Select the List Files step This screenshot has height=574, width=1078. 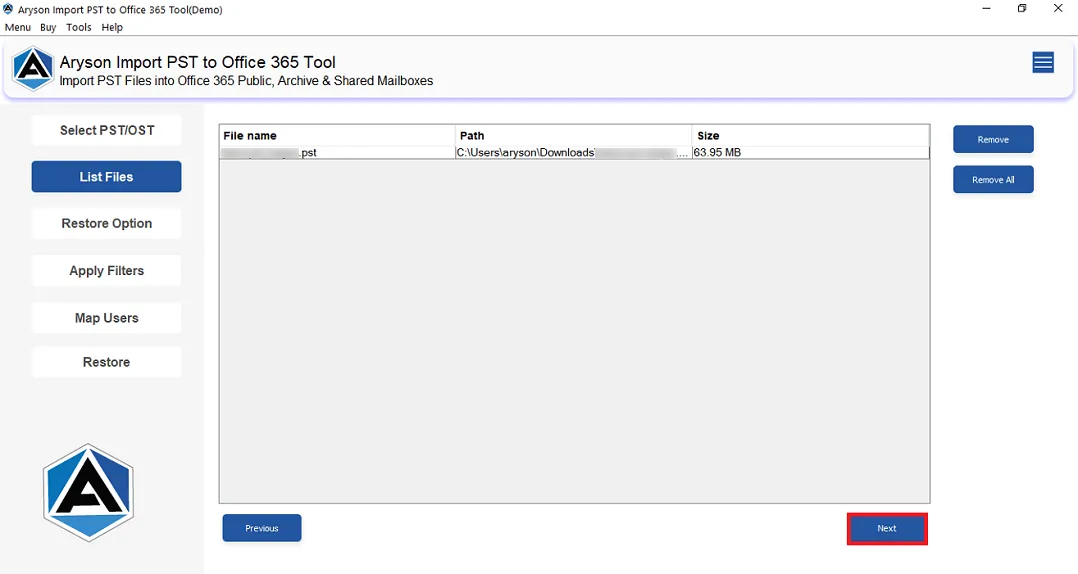[107, 177]
